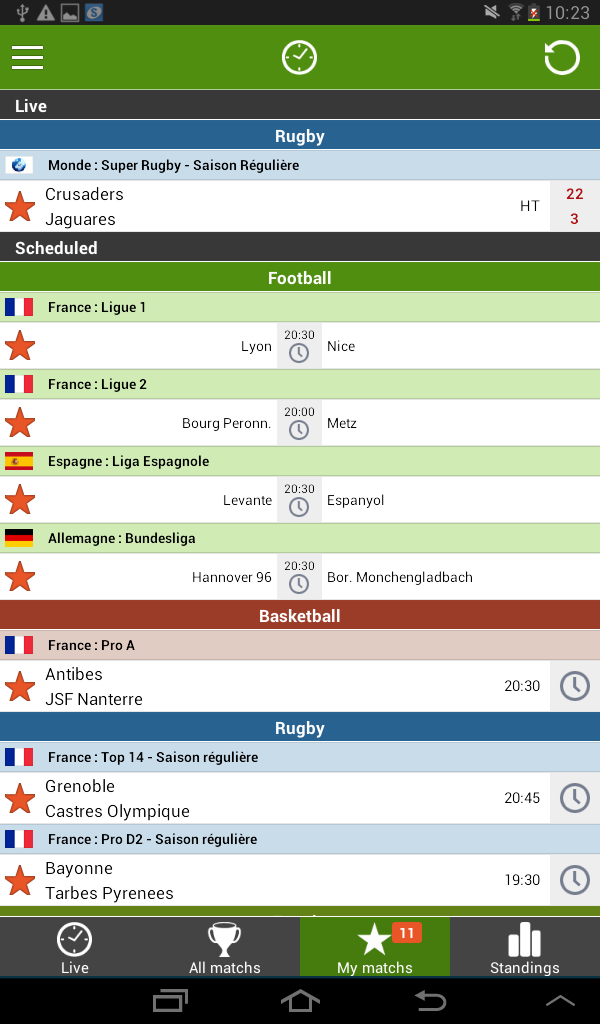
Task: Toggle star on Levante vs Espanyol
Action: 20,500
